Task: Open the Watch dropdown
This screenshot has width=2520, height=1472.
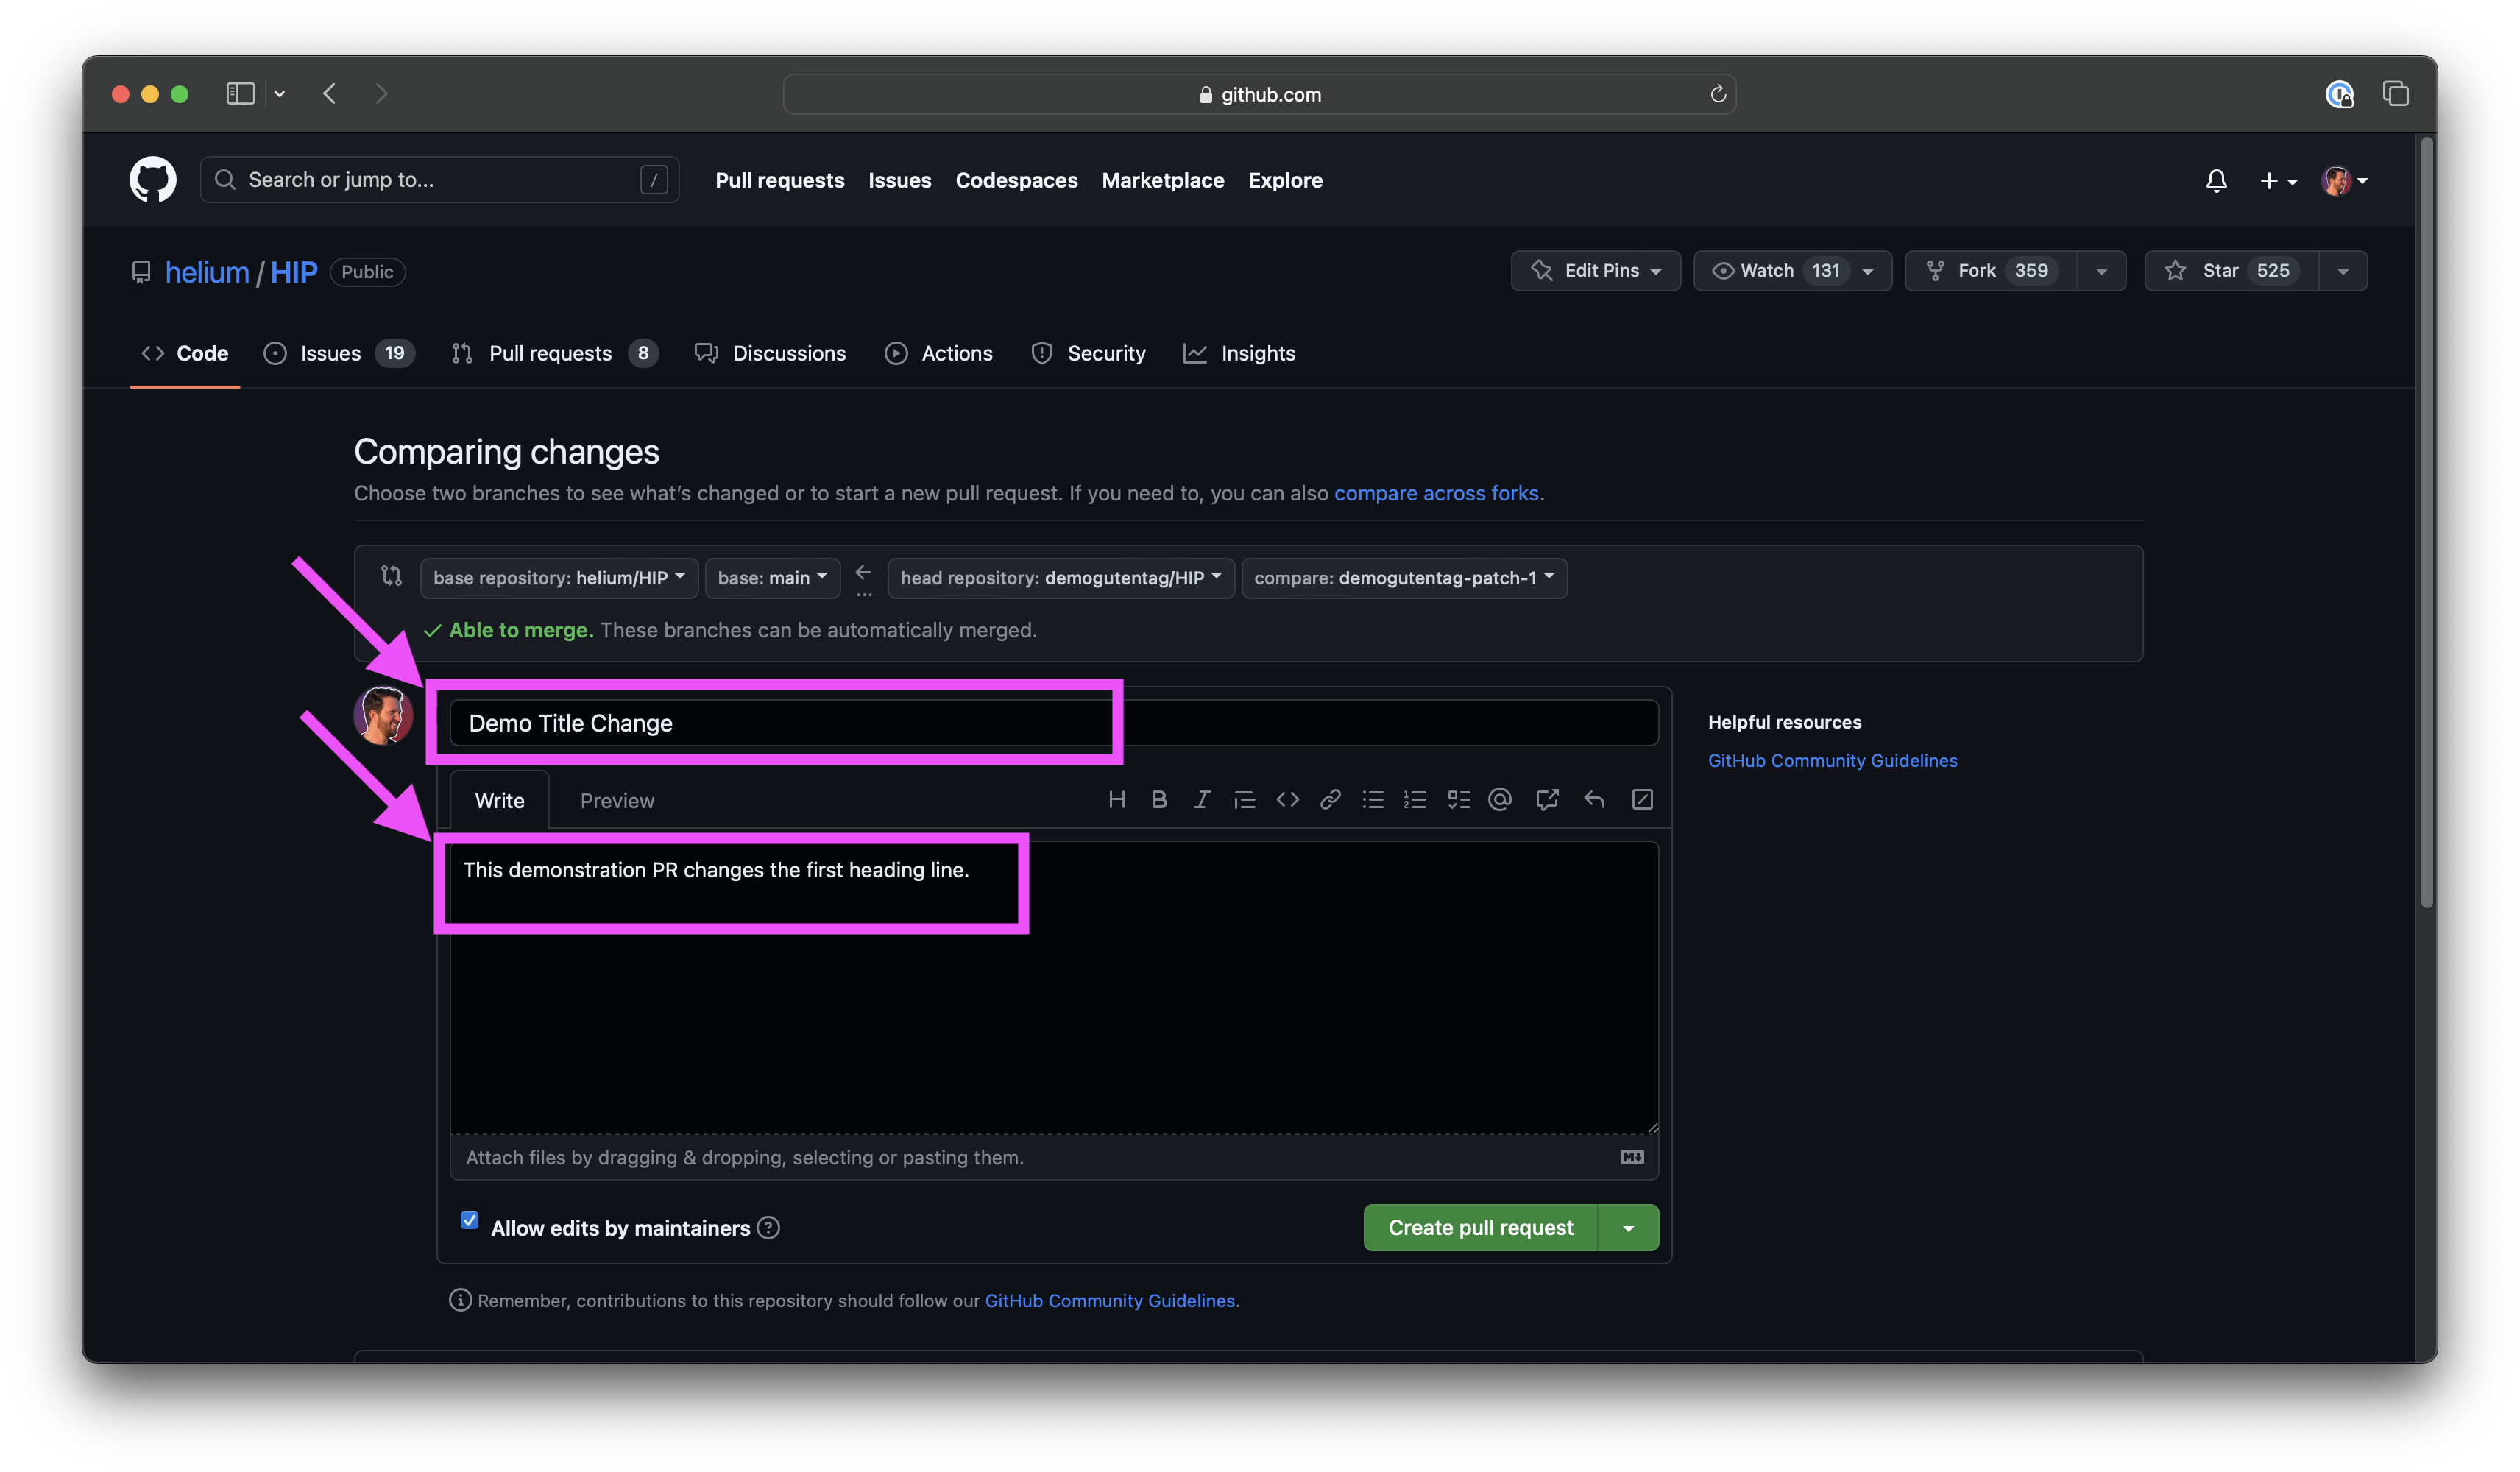Action: pyautogui.click(x=1791, y=271)
